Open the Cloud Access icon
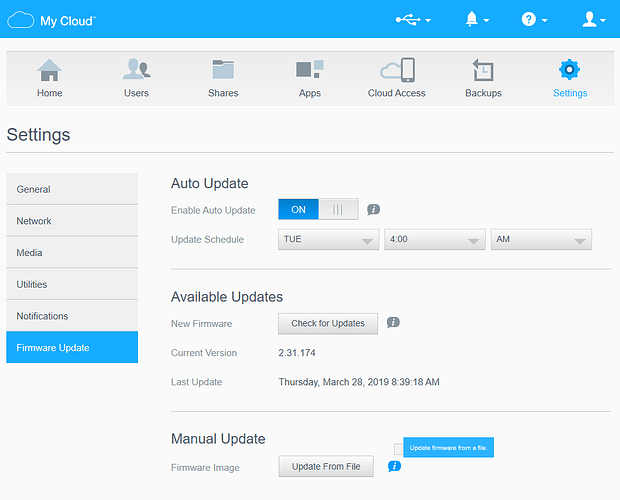The width and height of the screenshot is (620, 500). pos(397,70)
